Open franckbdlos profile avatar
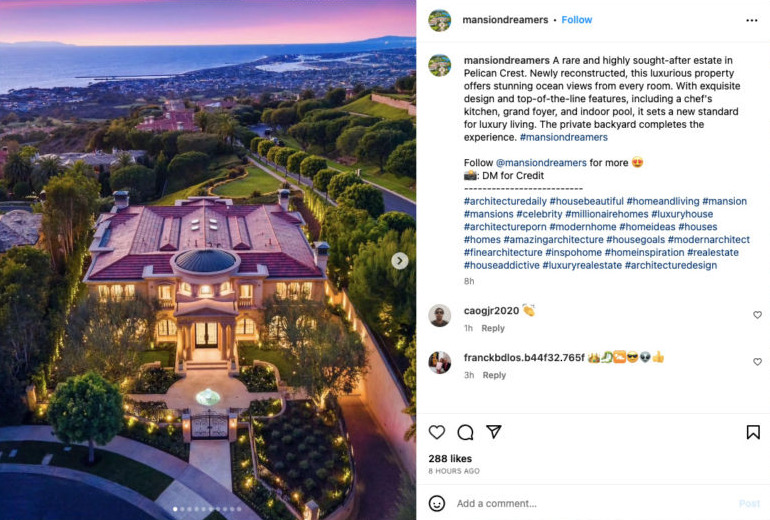770x520 pixels. 440,362
